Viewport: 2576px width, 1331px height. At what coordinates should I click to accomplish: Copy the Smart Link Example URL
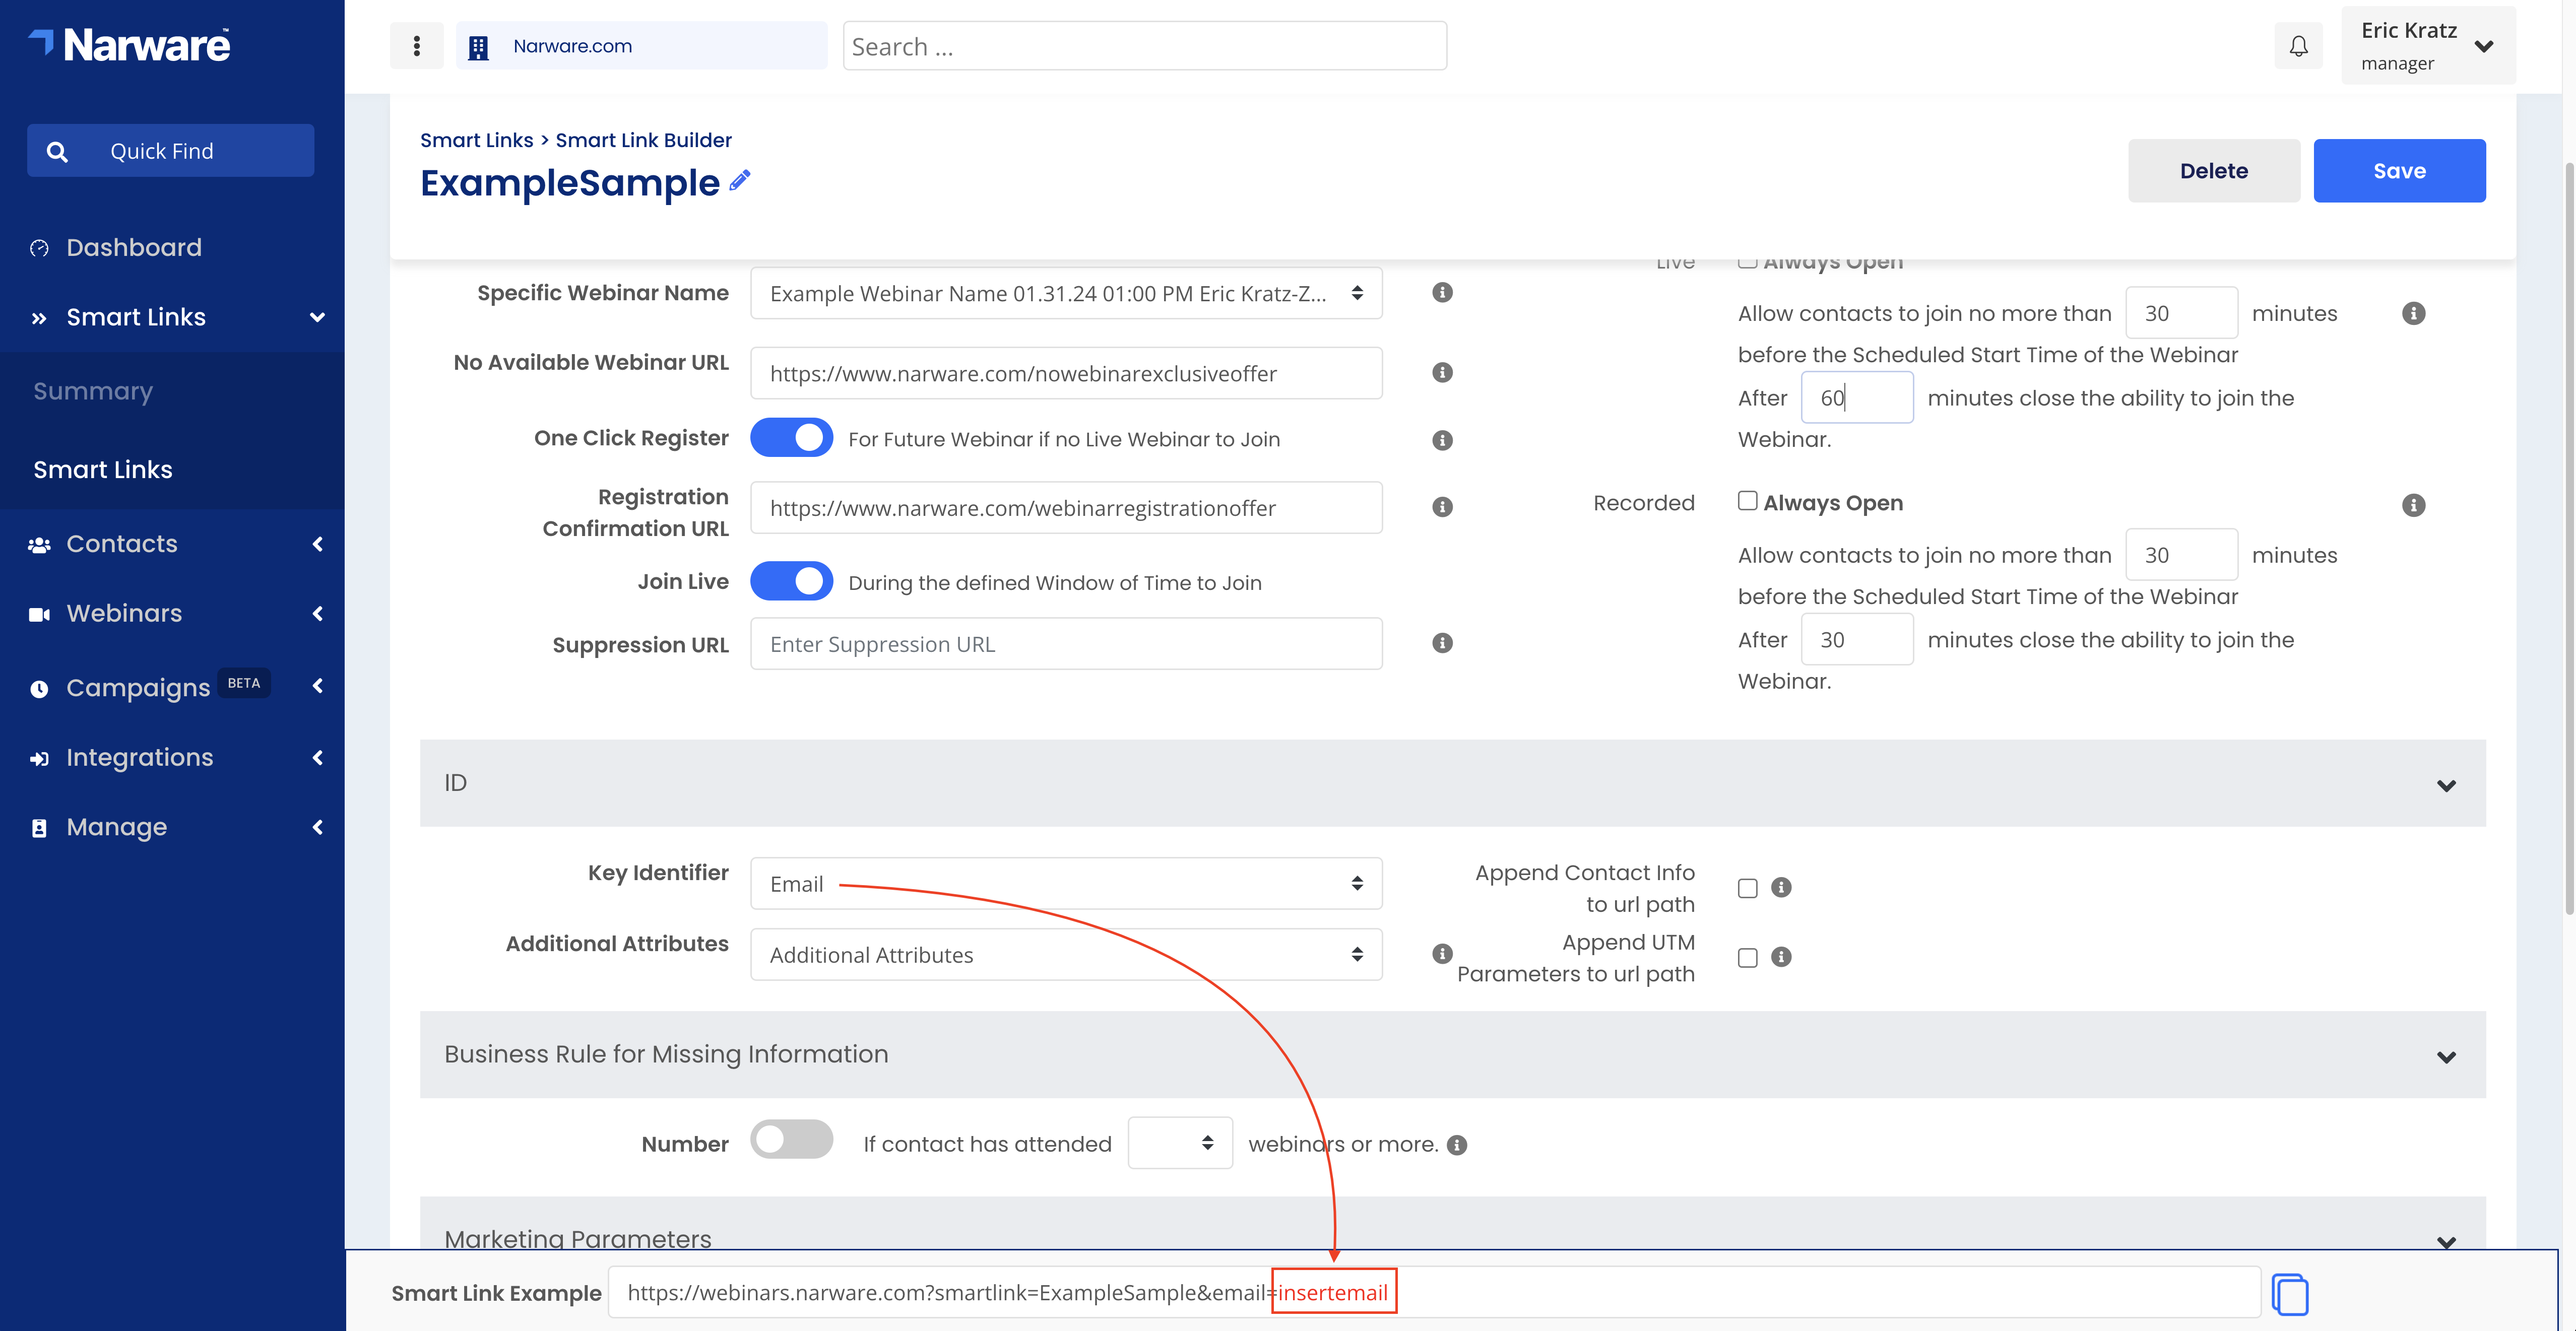click(2289, 1294)
